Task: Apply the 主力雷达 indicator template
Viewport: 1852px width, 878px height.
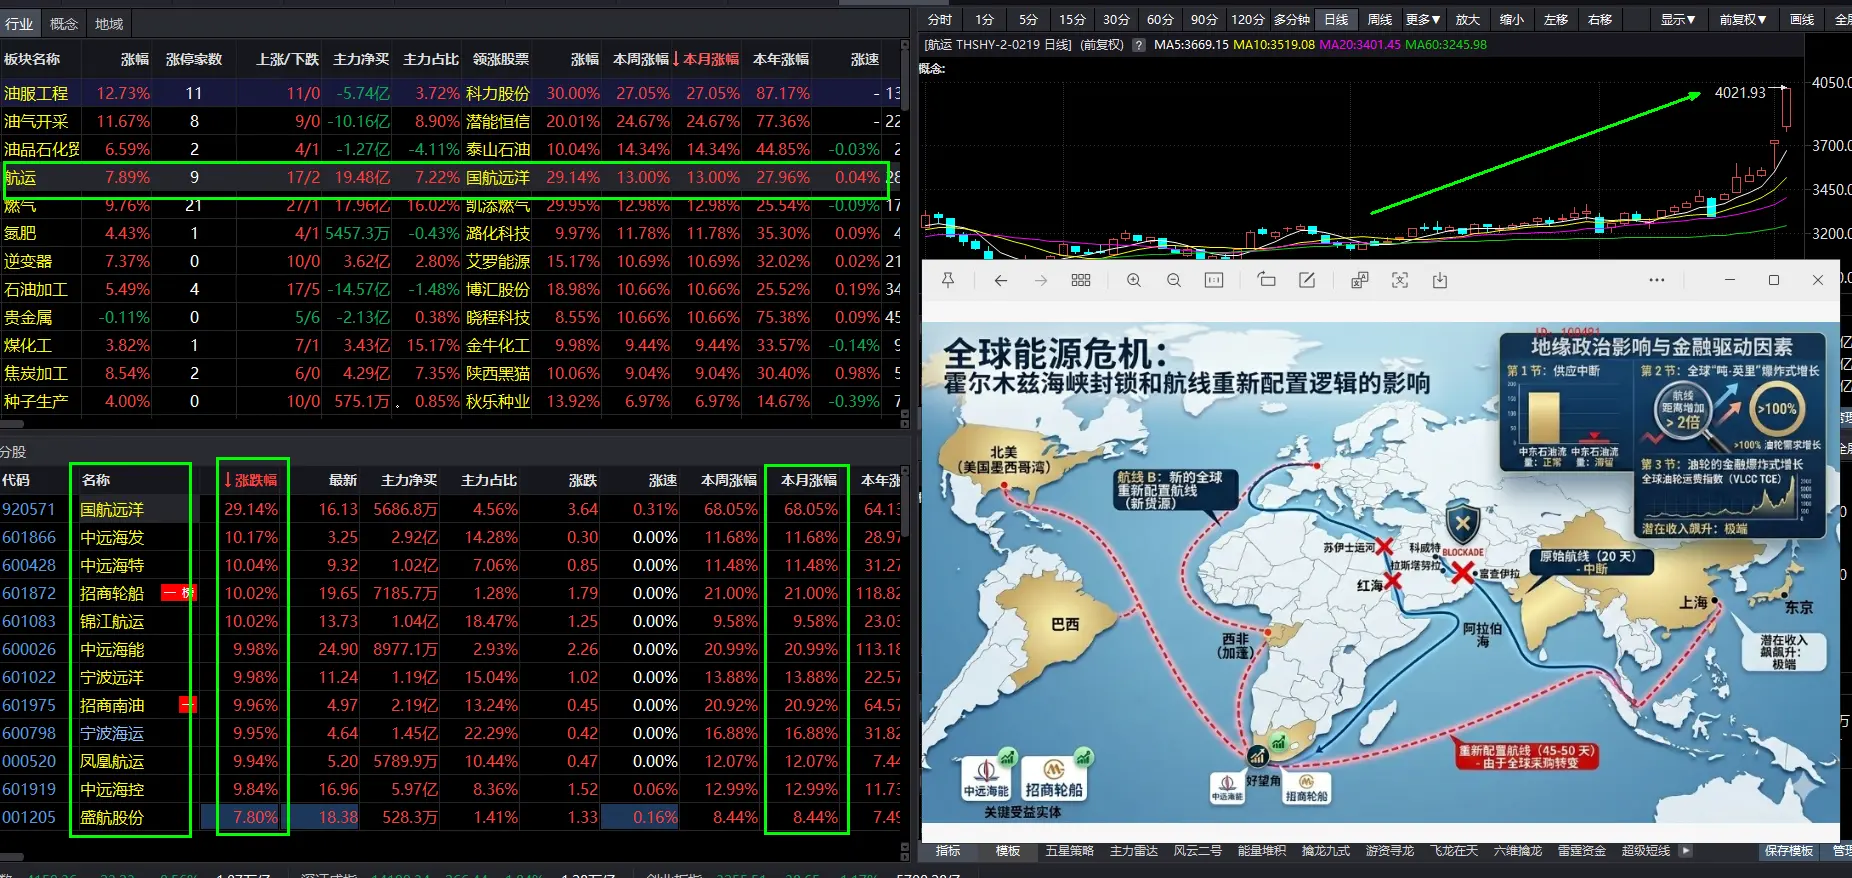Action: point(1134,851)
